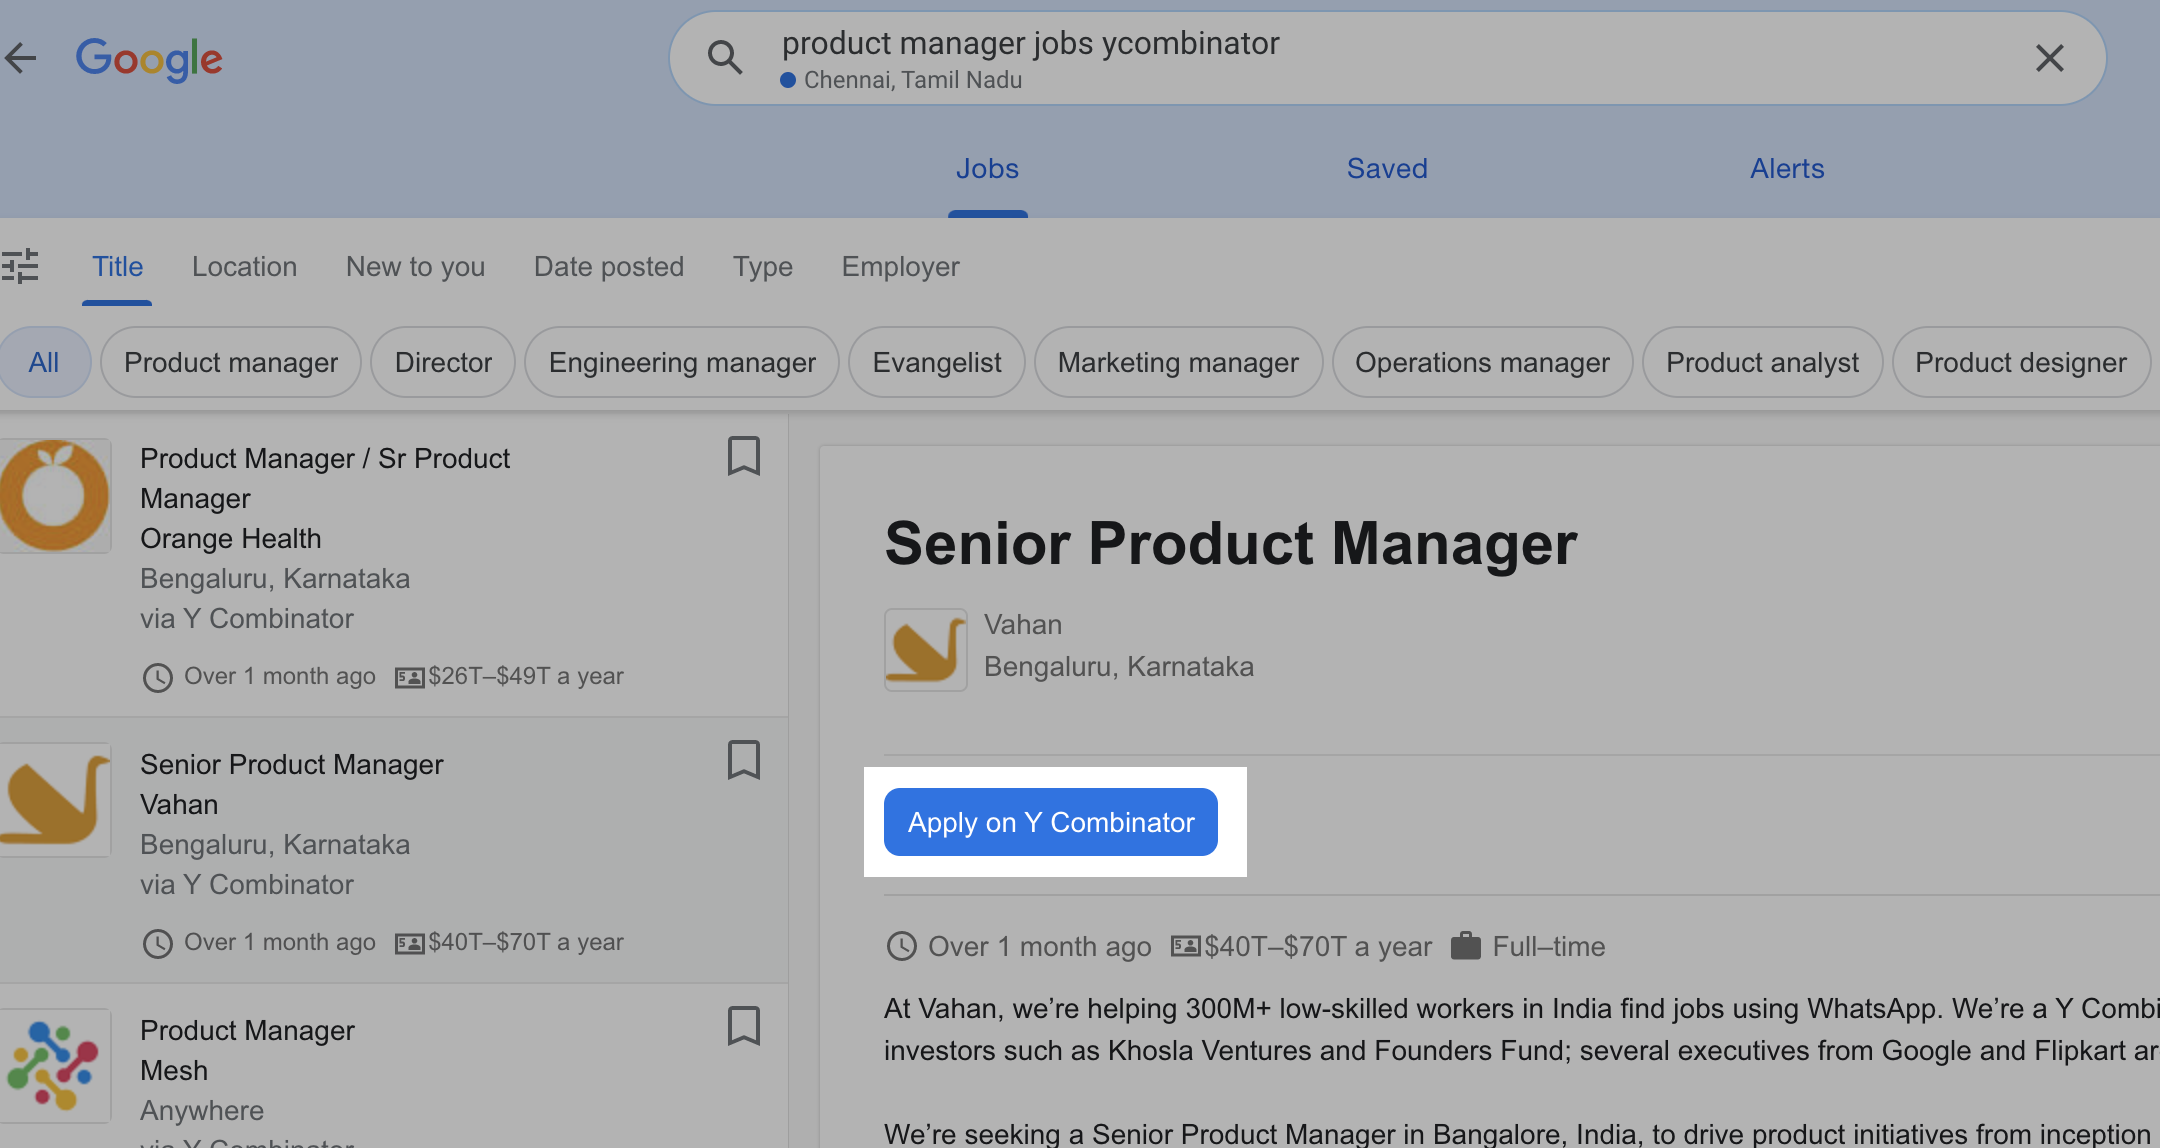Click the back arrow icon

20,58
